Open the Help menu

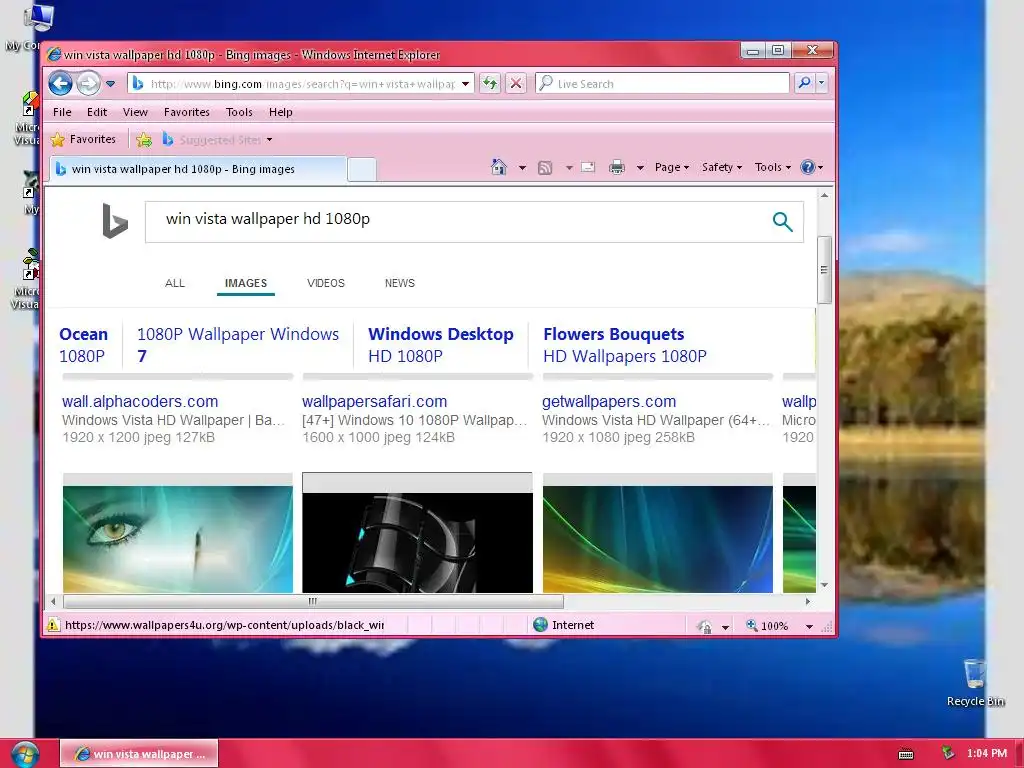click(281, 112)
